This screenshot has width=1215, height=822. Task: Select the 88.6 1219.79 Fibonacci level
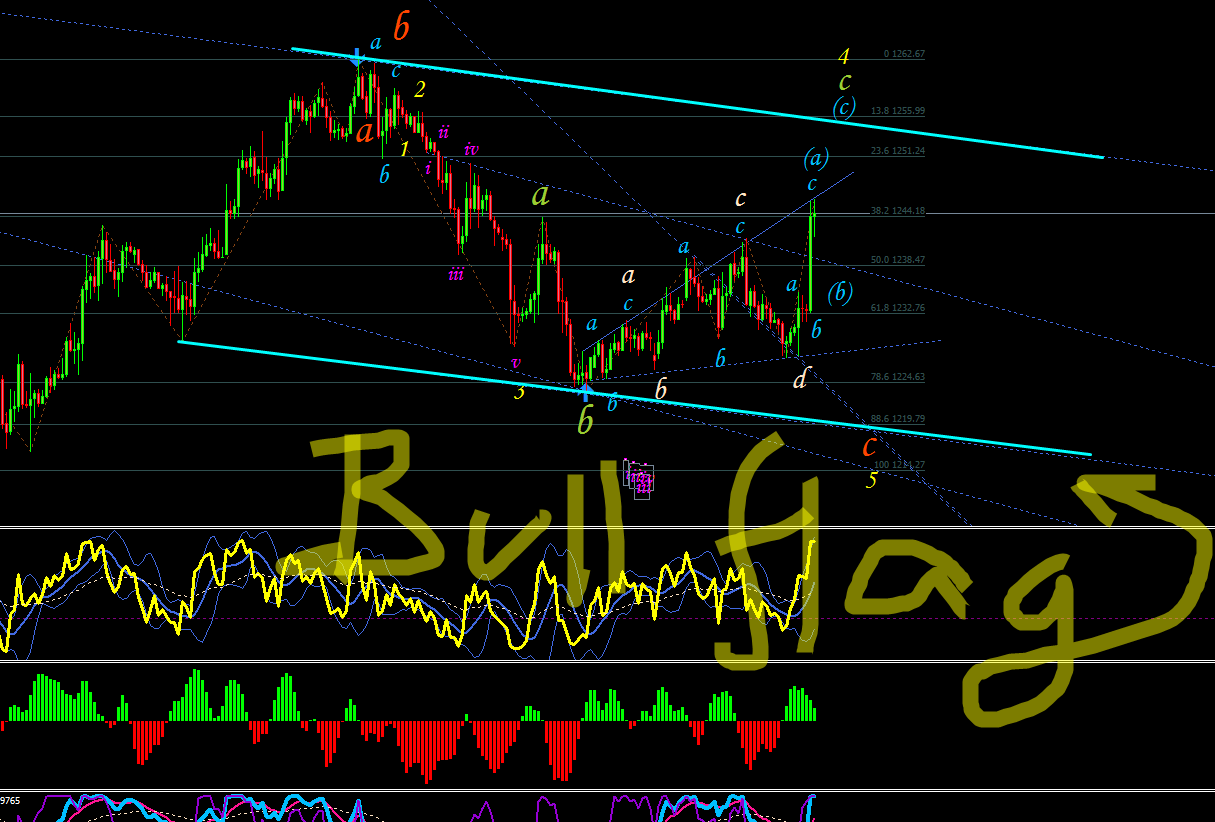pos(898,419)
